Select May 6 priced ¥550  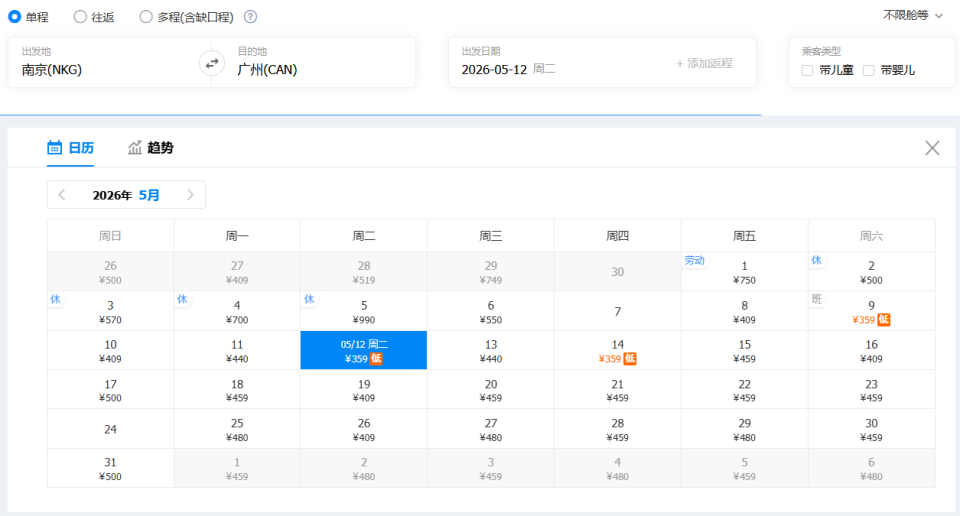point(491,311)
